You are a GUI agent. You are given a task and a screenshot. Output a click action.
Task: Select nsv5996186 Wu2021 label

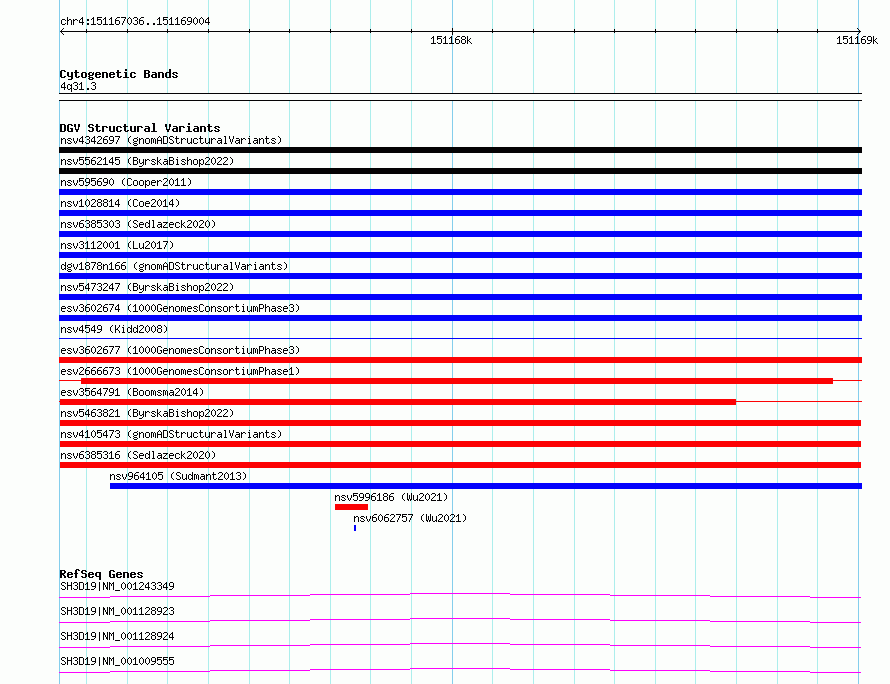391,497
